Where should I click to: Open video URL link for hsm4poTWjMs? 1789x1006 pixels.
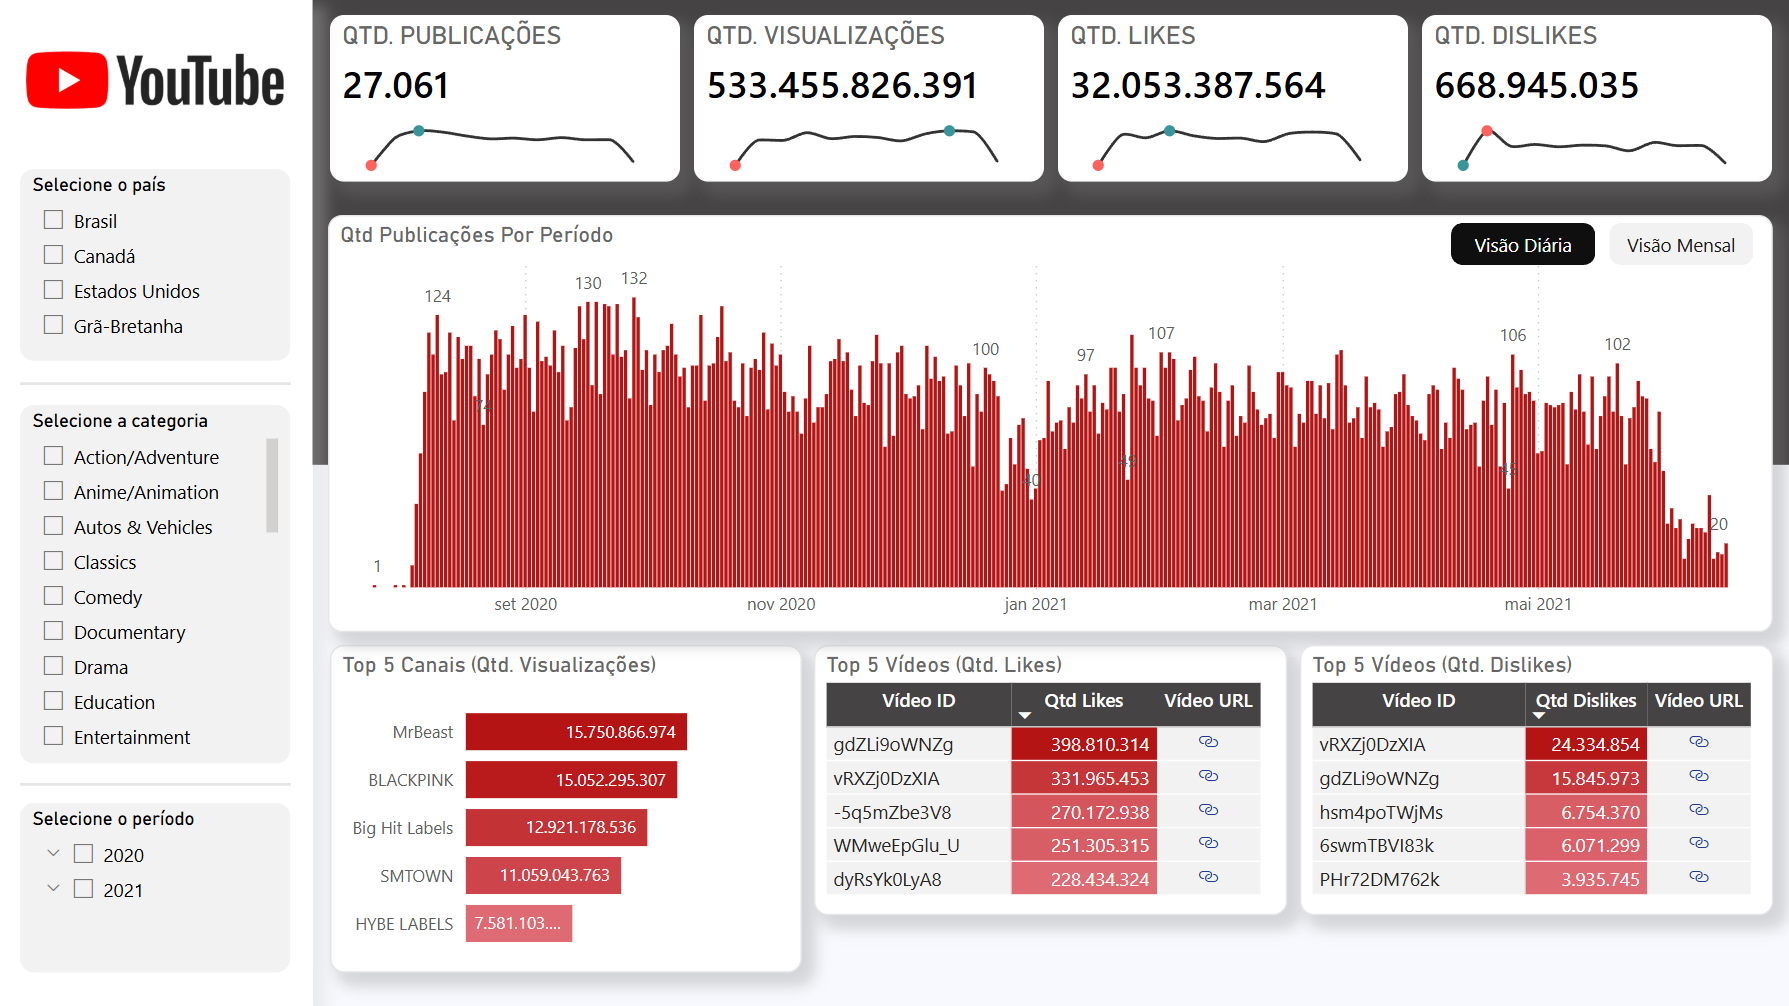(x=1698, y=810)
